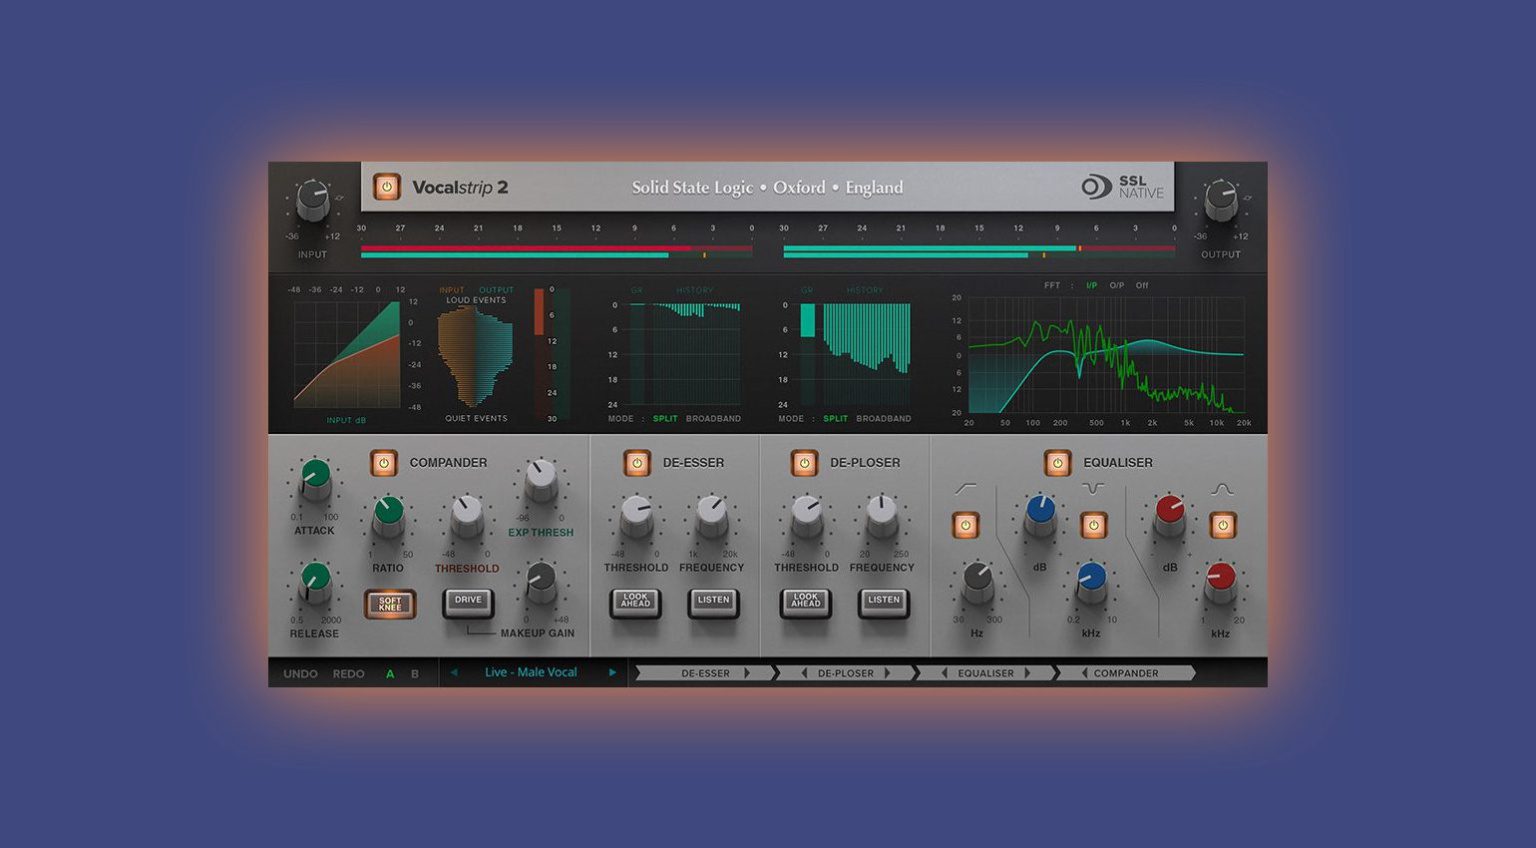Toggle DRIVE in the Compander section
Screen dimensions: 1536x848
point(466,601)
